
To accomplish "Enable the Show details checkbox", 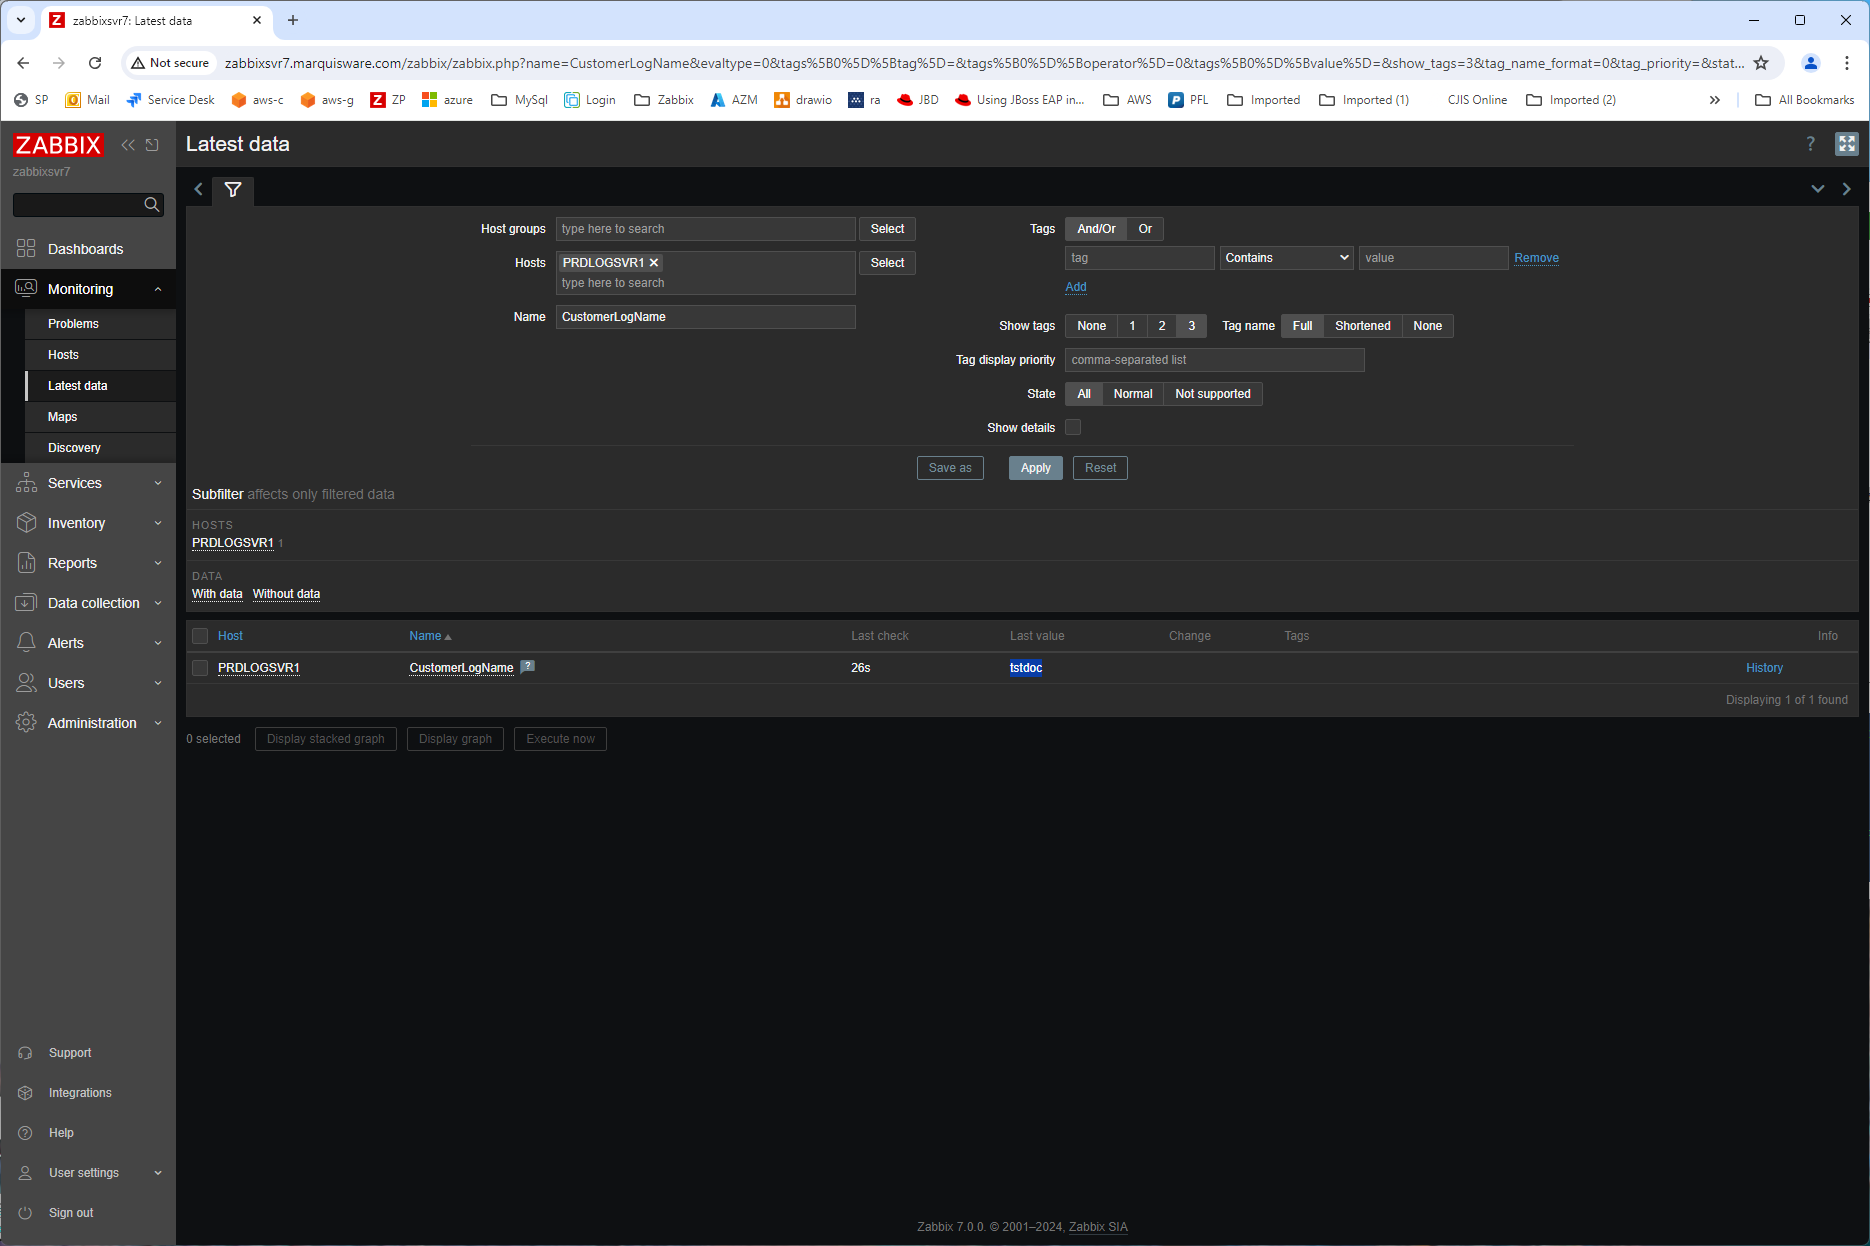I will [1073, 428].
